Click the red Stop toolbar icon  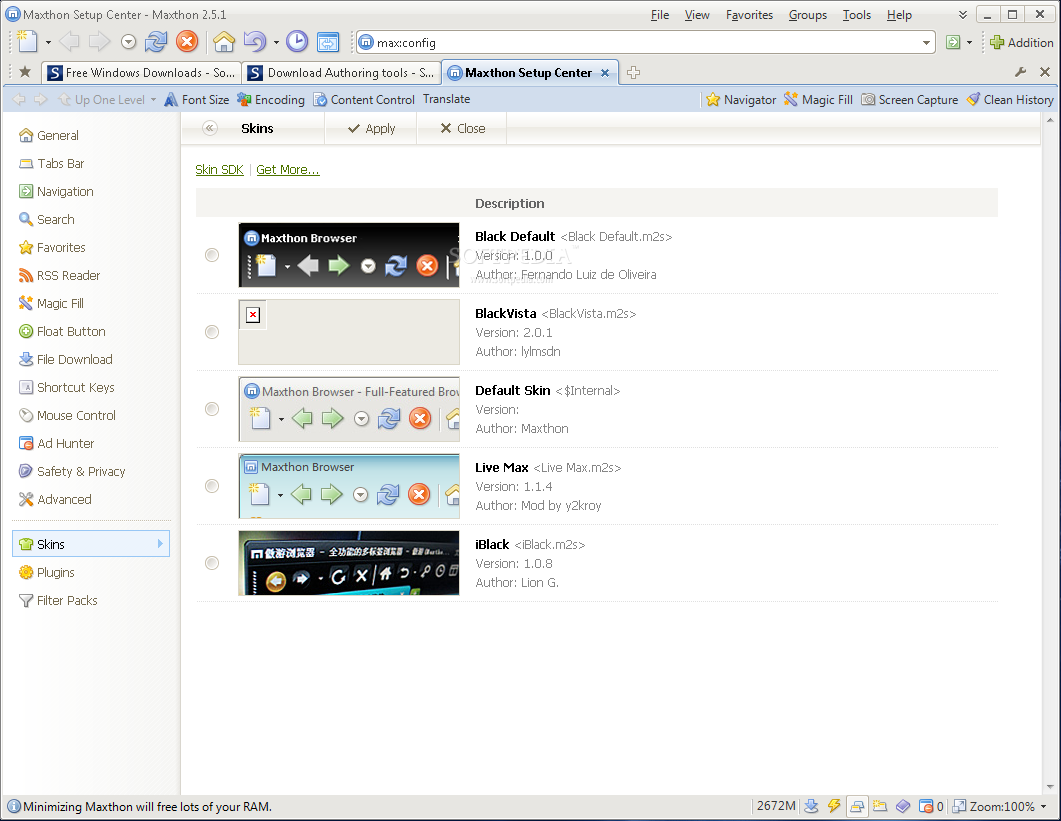[187, 42]
